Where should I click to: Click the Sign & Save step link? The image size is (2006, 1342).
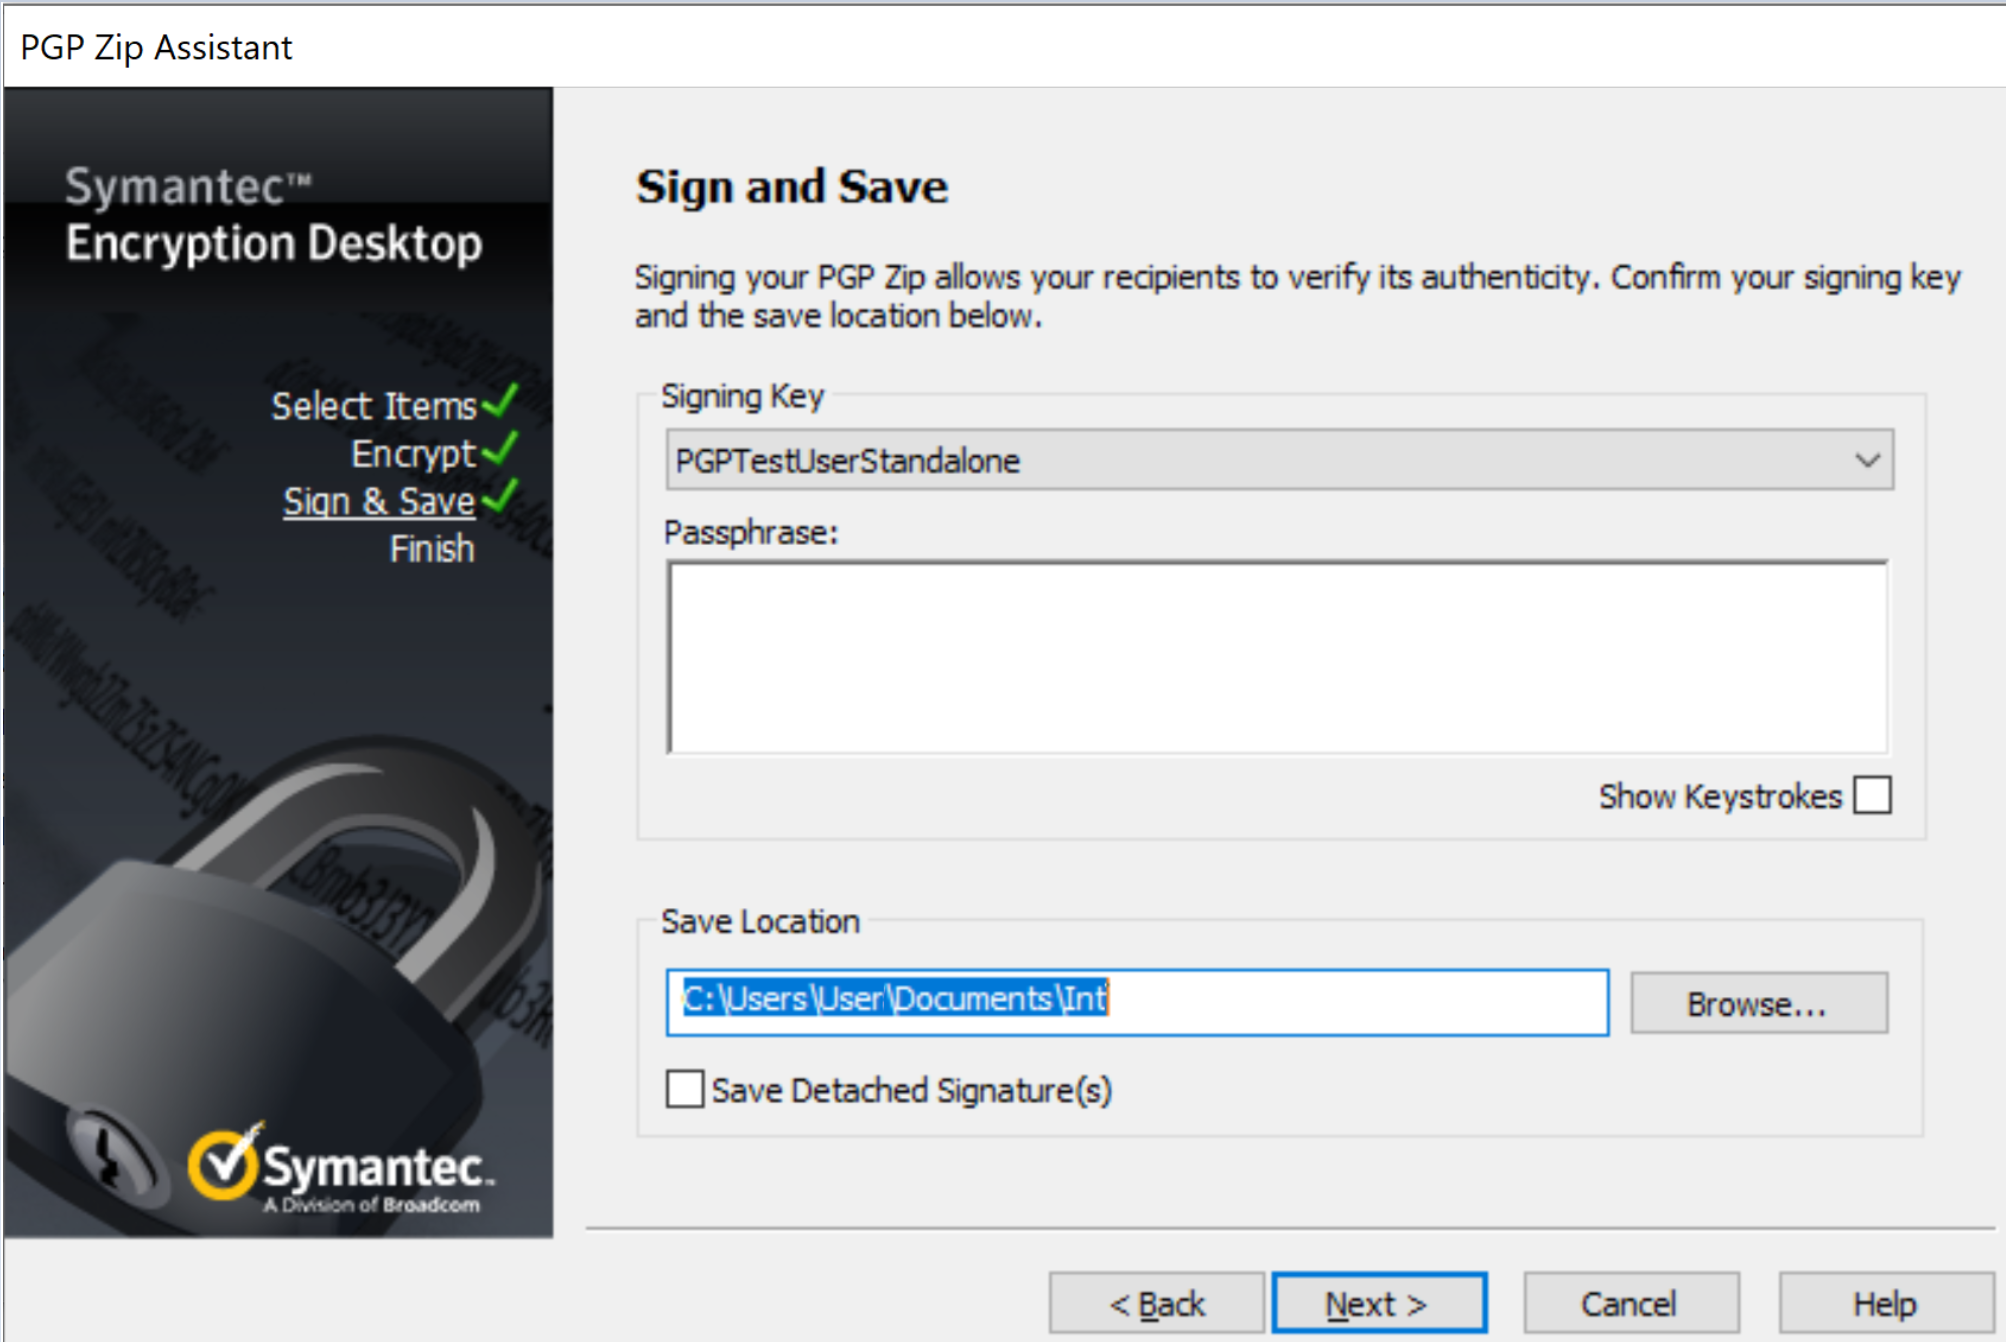[x=379, y=500]
